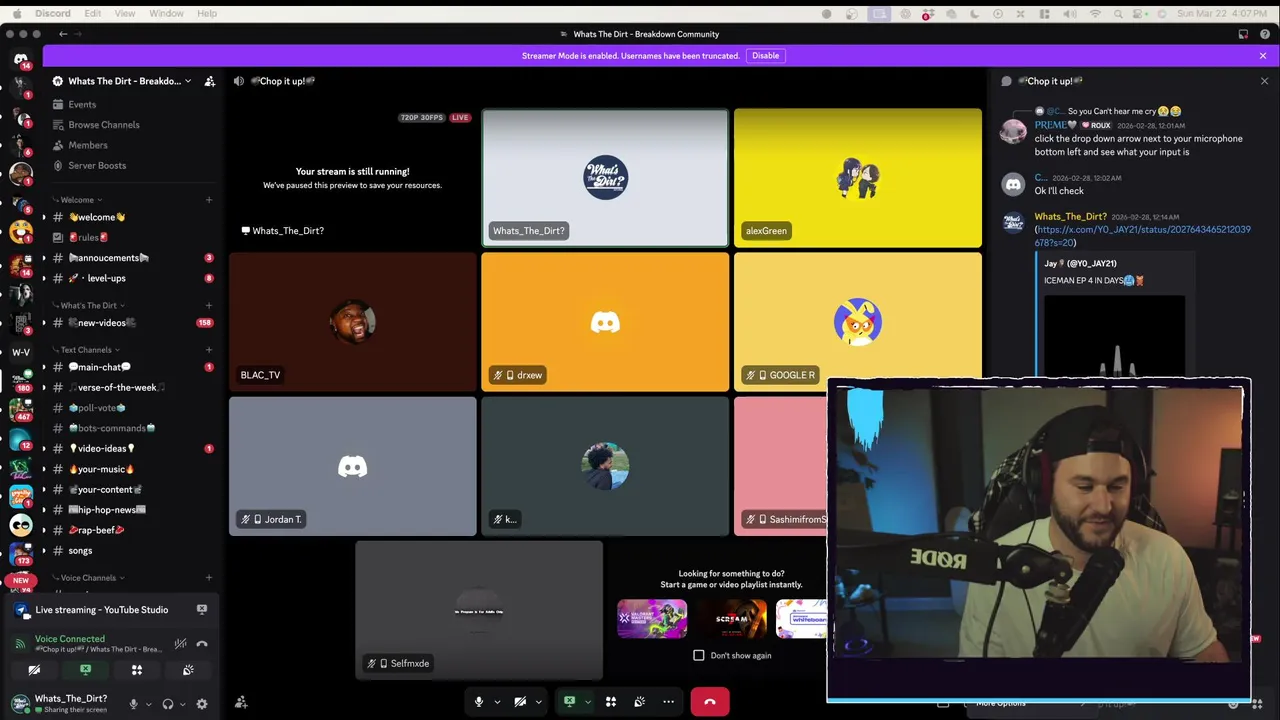The height and width of the screenshot is (720, 1280).
Task: Collapse the Text Channels category
Action: tap(86, 350)
